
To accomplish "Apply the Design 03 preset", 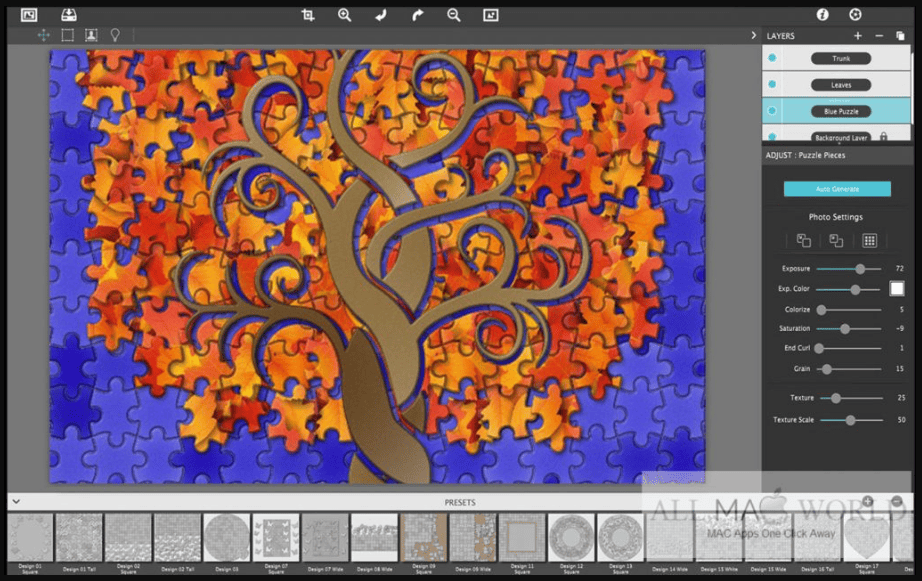I will click(x=226, y=537).
